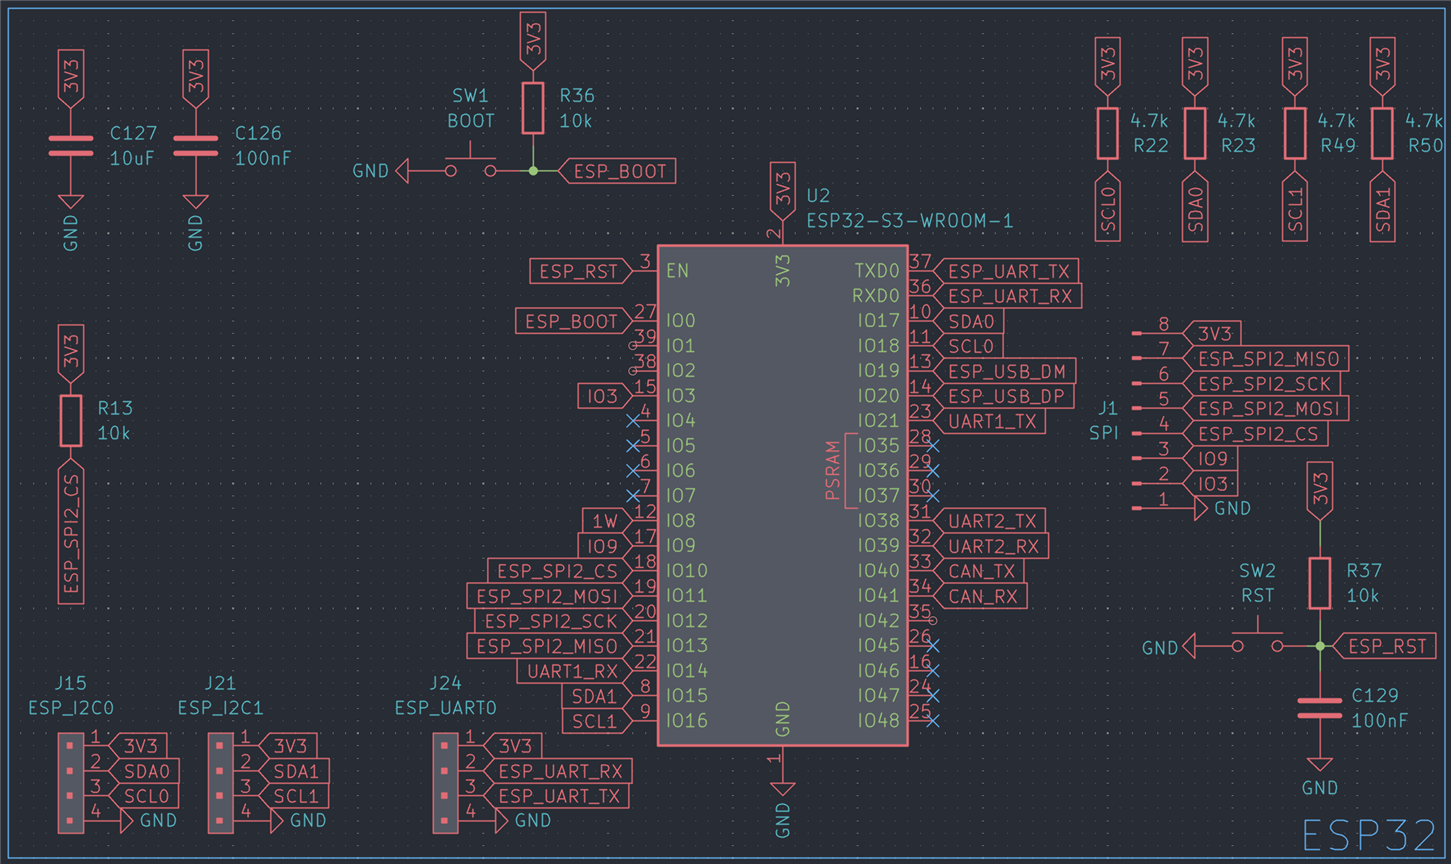
Task: Click the R49 resistor symbol
Action: tap(1295, 133)
